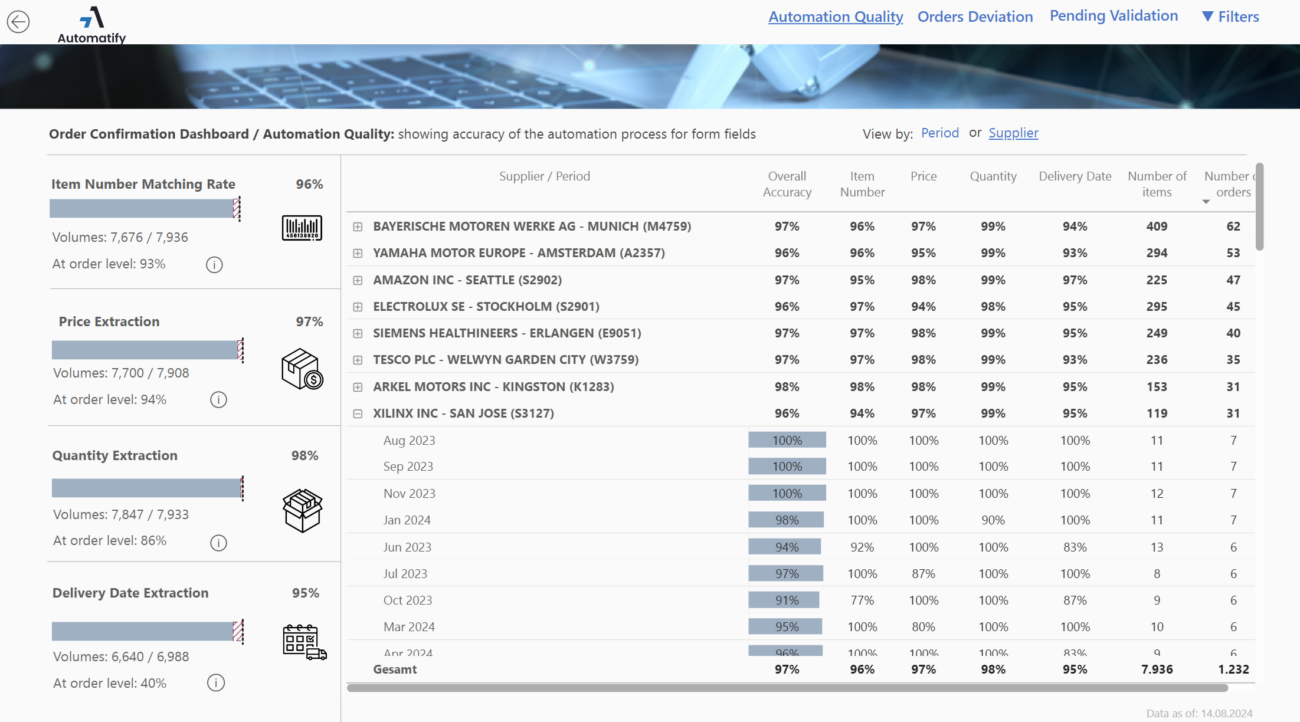Click sort arrow under Number of orders
The width and height of the screenshot is (1300, 722).
tap(1206, 202)
